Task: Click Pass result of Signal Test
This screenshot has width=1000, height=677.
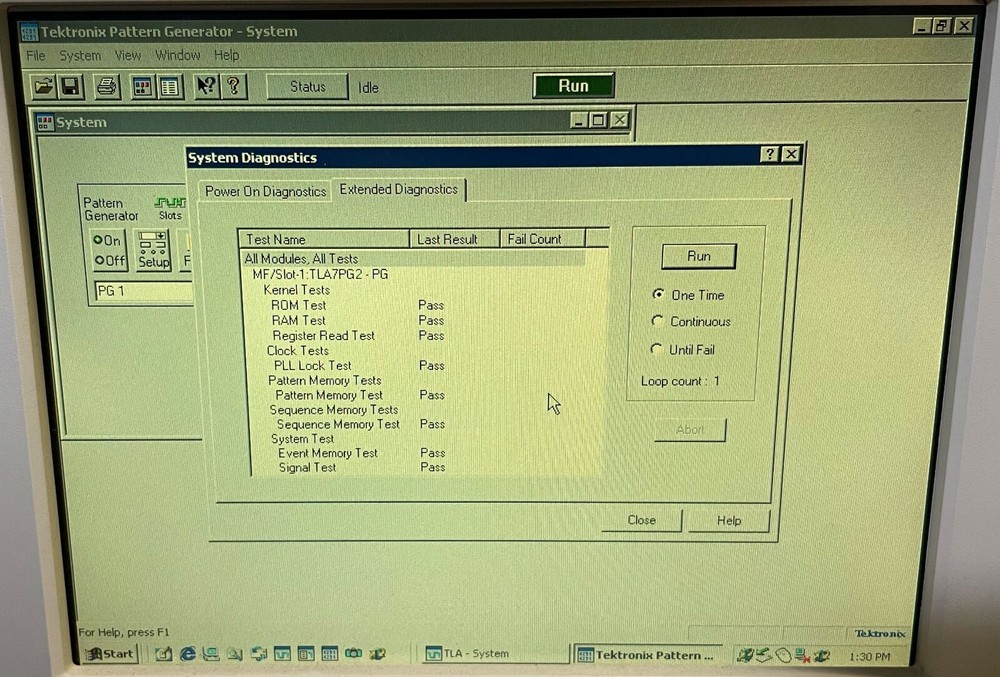Action: coord(432,467)
